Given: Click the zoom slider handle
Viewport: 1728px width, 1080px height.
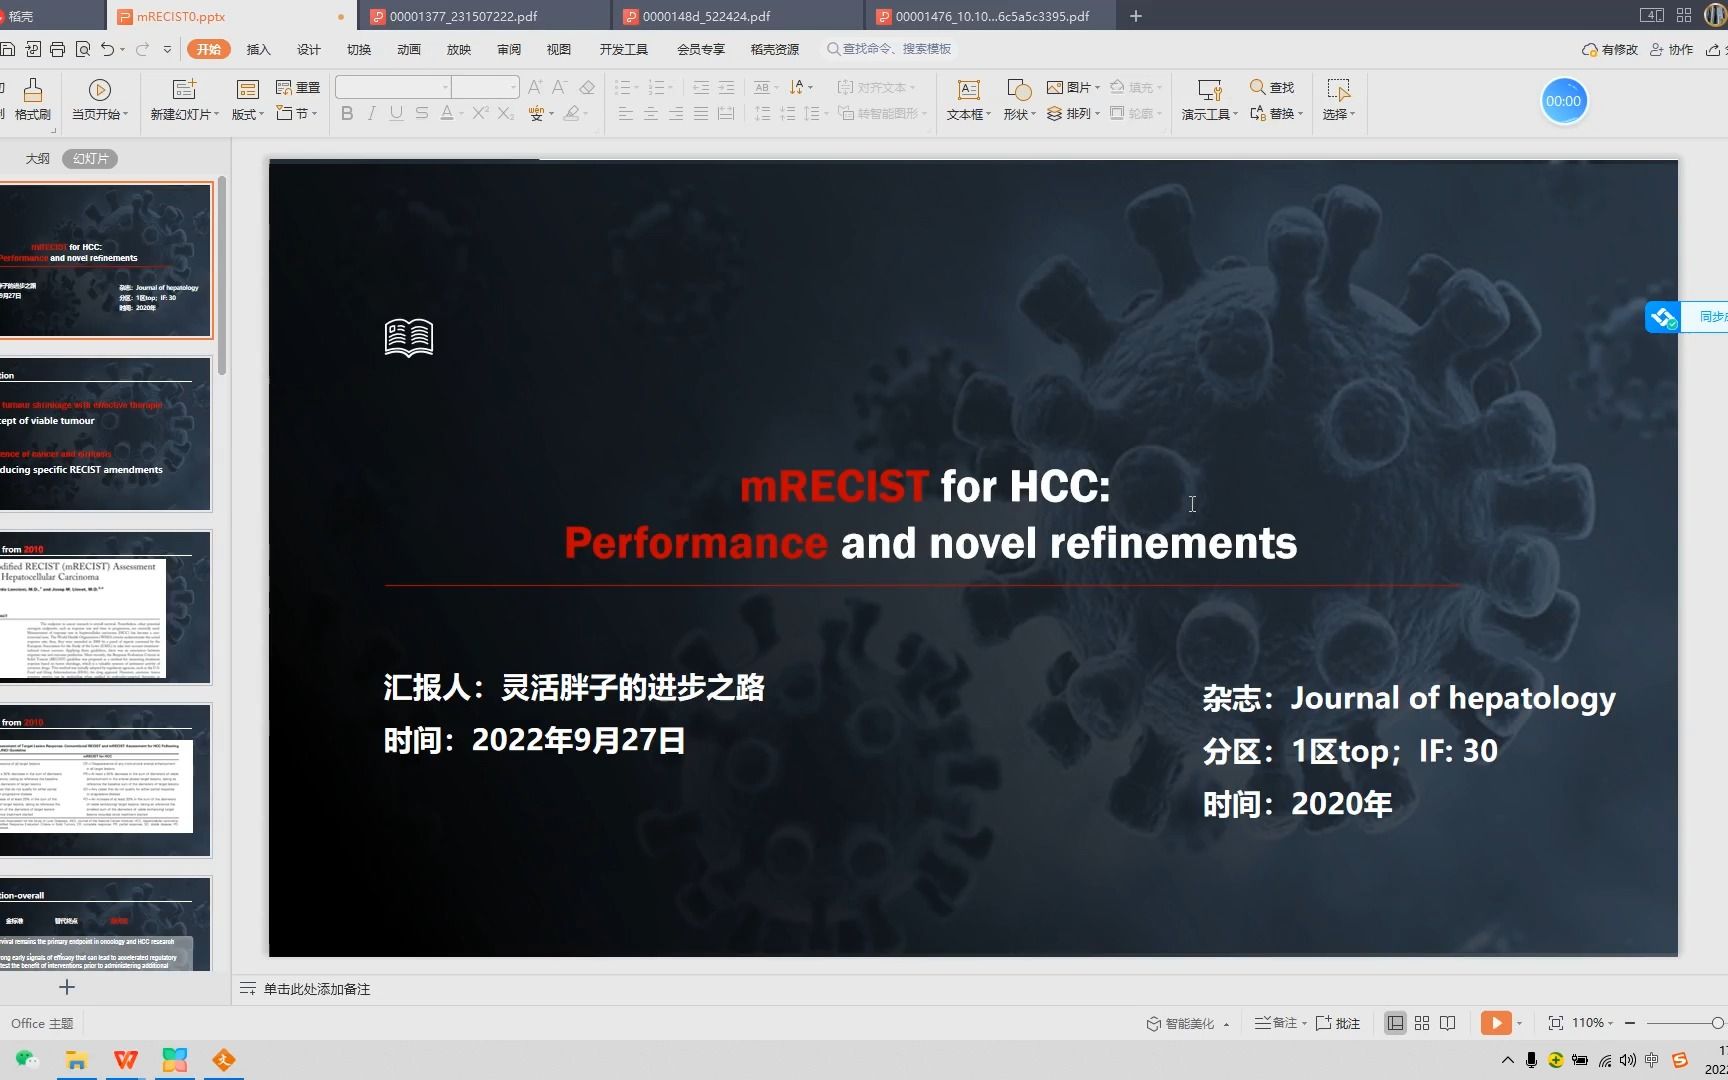Looking at the screenshot, I should point(1717,1023).
